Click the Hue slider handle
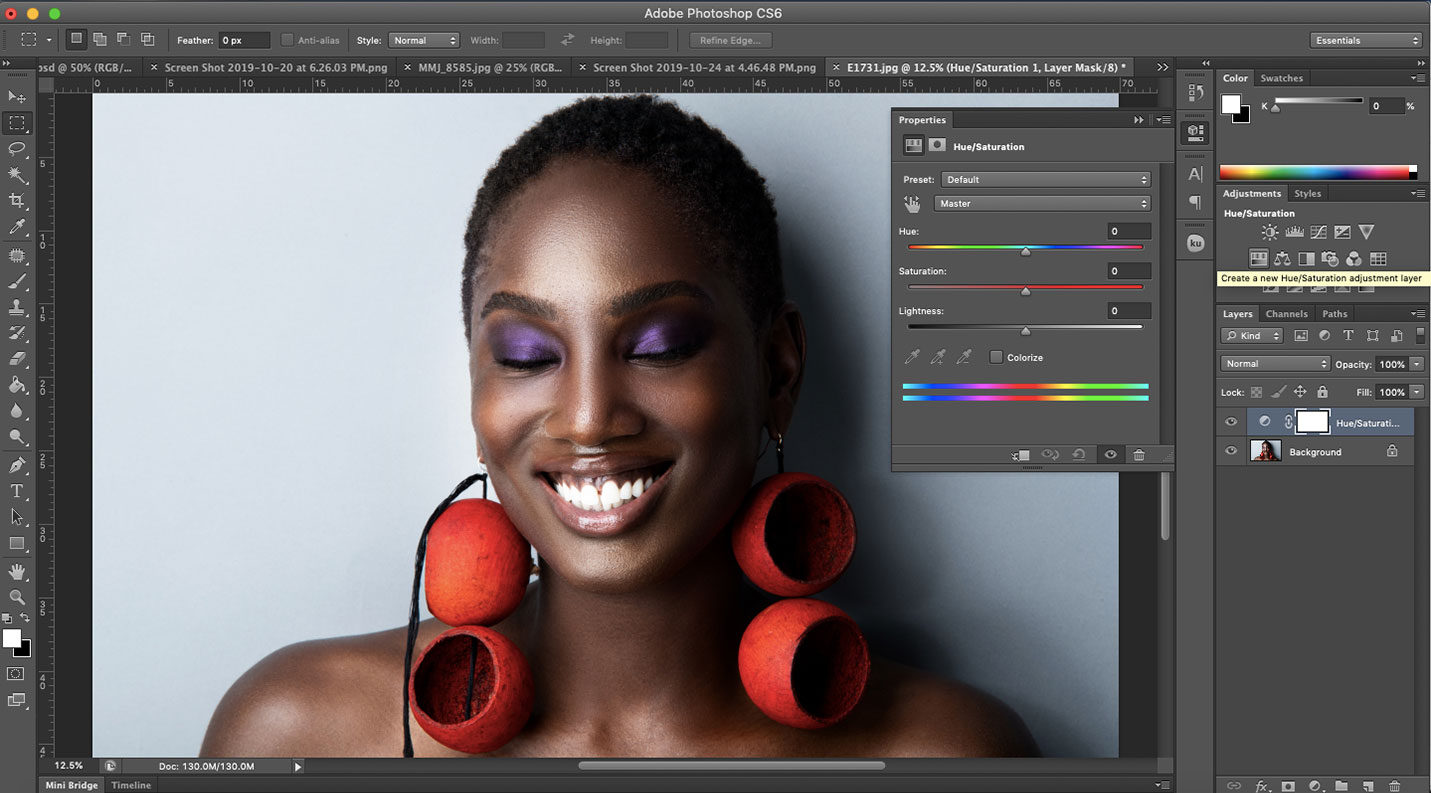Screen dimensions: 1431x793 1025,251
